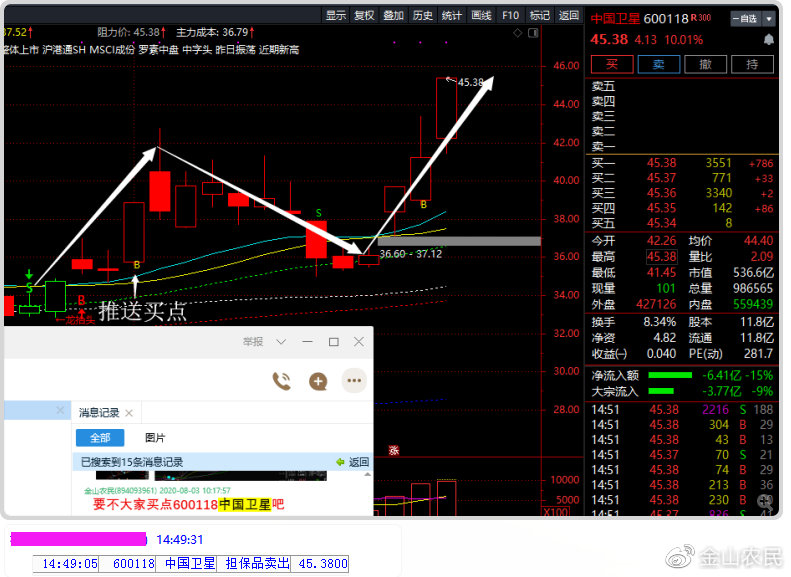This screenshot has height=577, width=791.
Task: Expand the chat window chevron menu
Action: (281, 342)
